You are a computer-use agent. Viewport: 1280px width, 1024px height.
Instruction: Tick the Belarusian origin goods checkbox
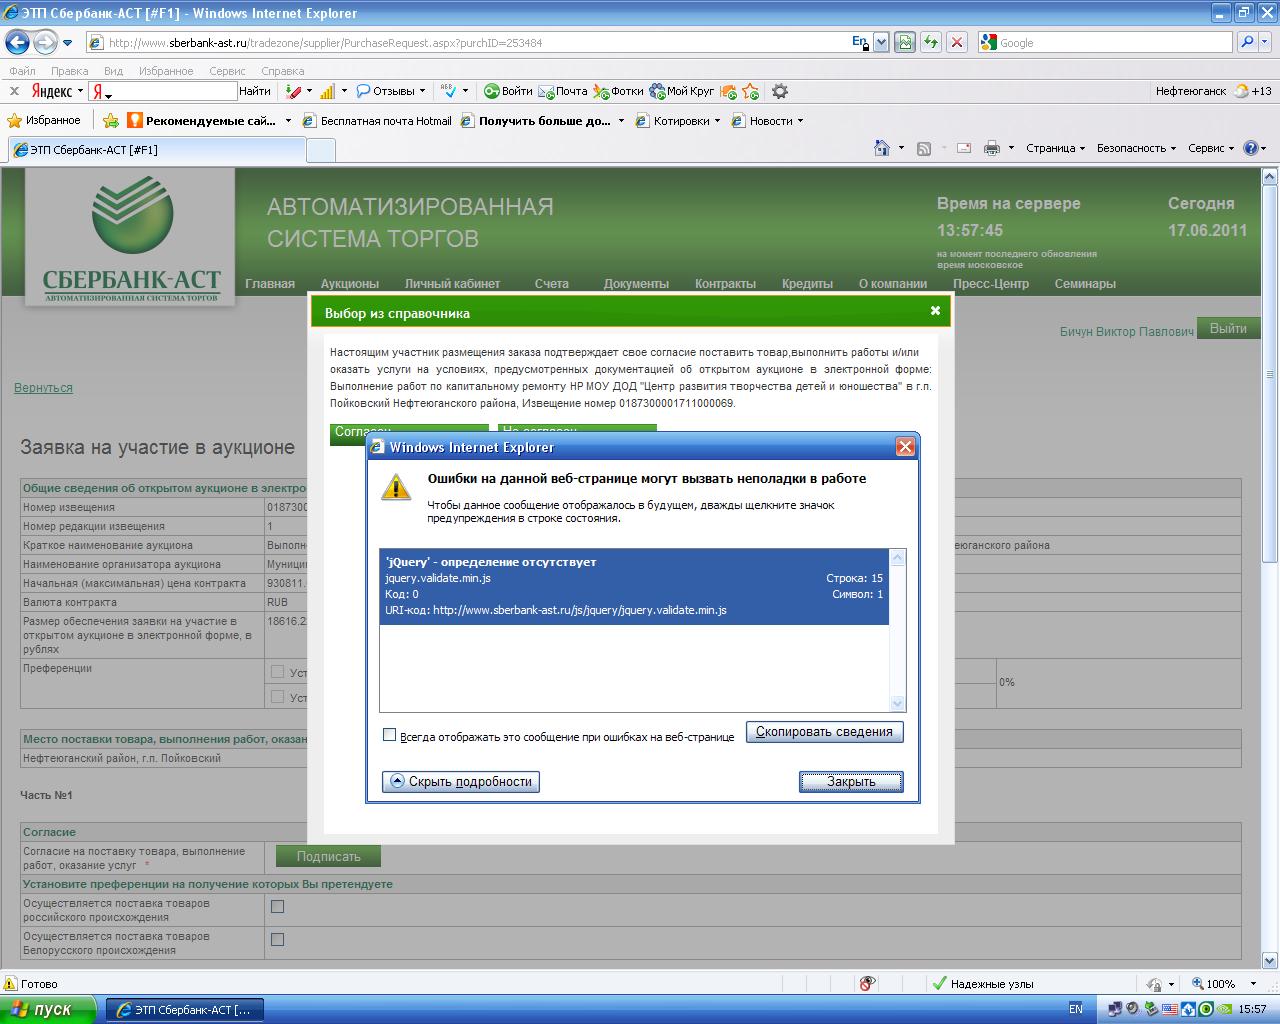278,940
